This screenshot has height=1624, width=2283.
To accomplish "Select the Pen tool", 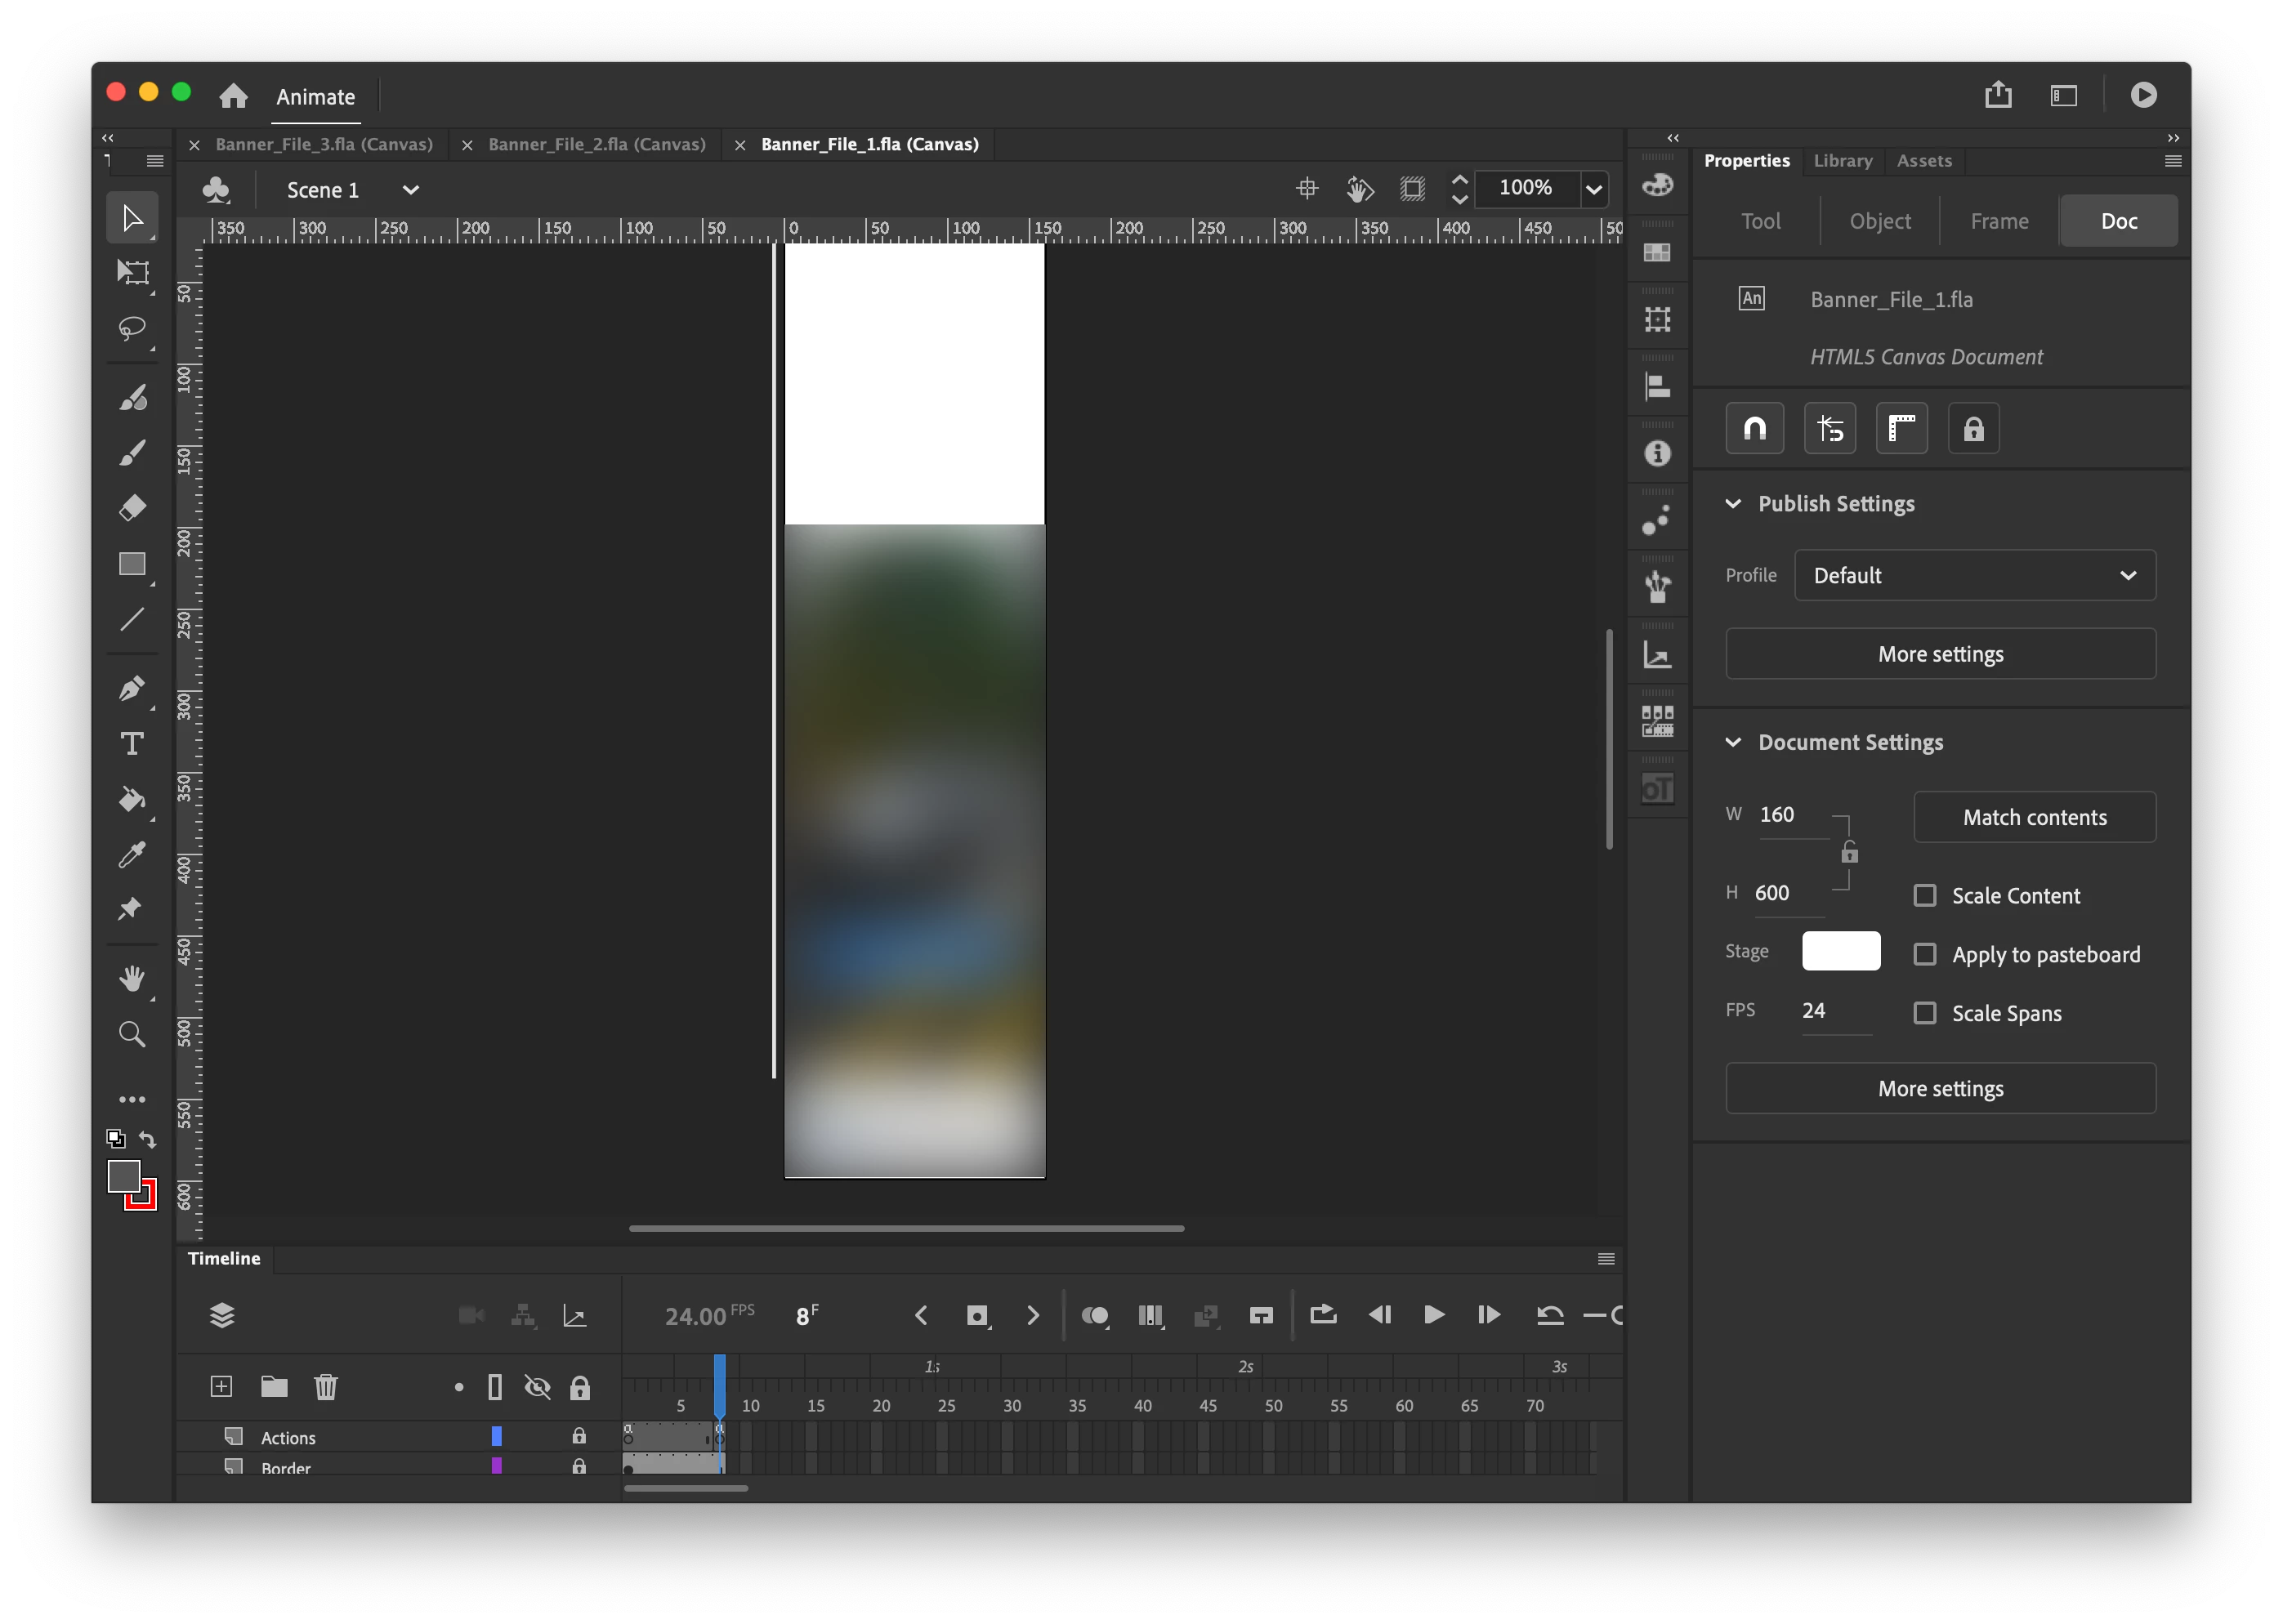I will pos(132,688).
